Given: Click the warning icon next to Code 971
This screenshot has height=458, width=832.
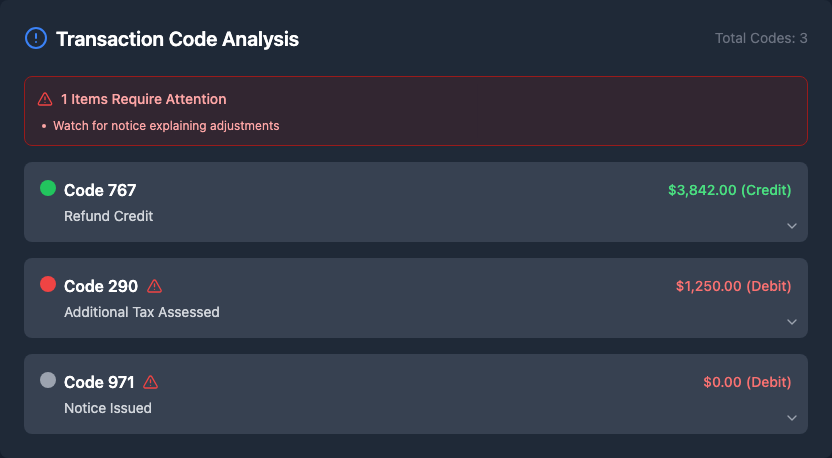Looking at the screenshot, I should 151,382.
